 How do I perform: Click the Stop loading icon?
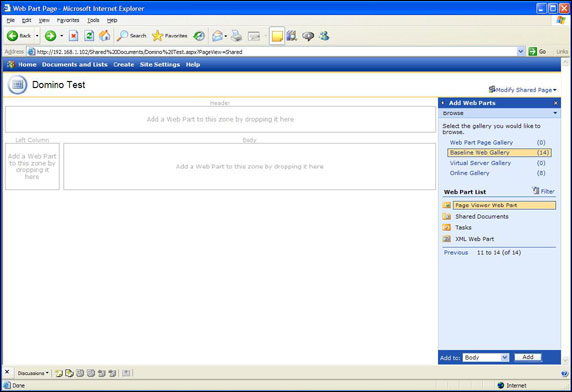pos(74,36)
